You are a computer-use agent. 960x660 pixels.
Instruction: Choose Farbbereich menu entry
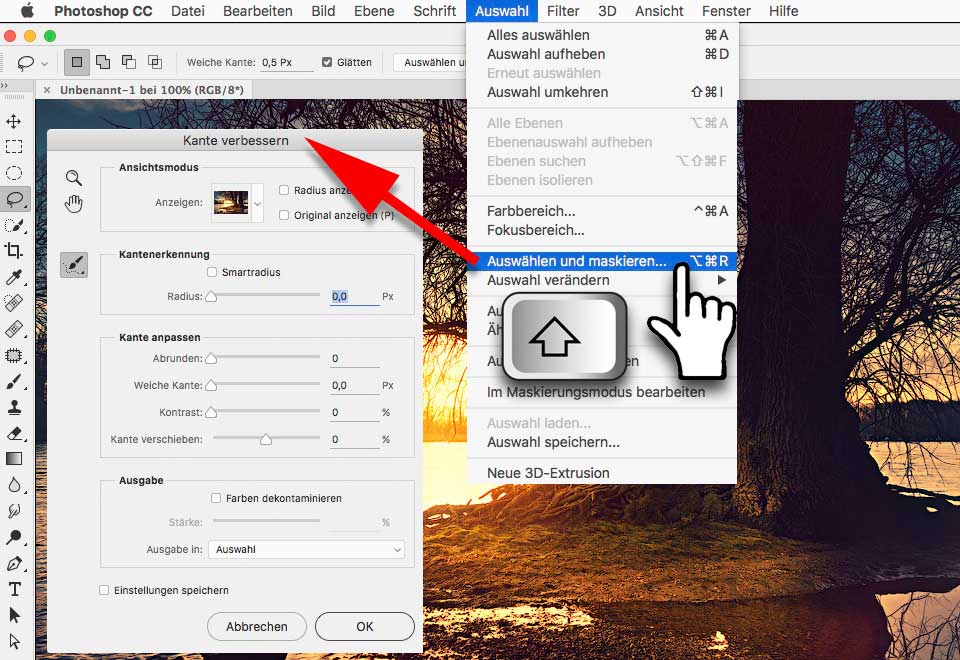(601, 211)
